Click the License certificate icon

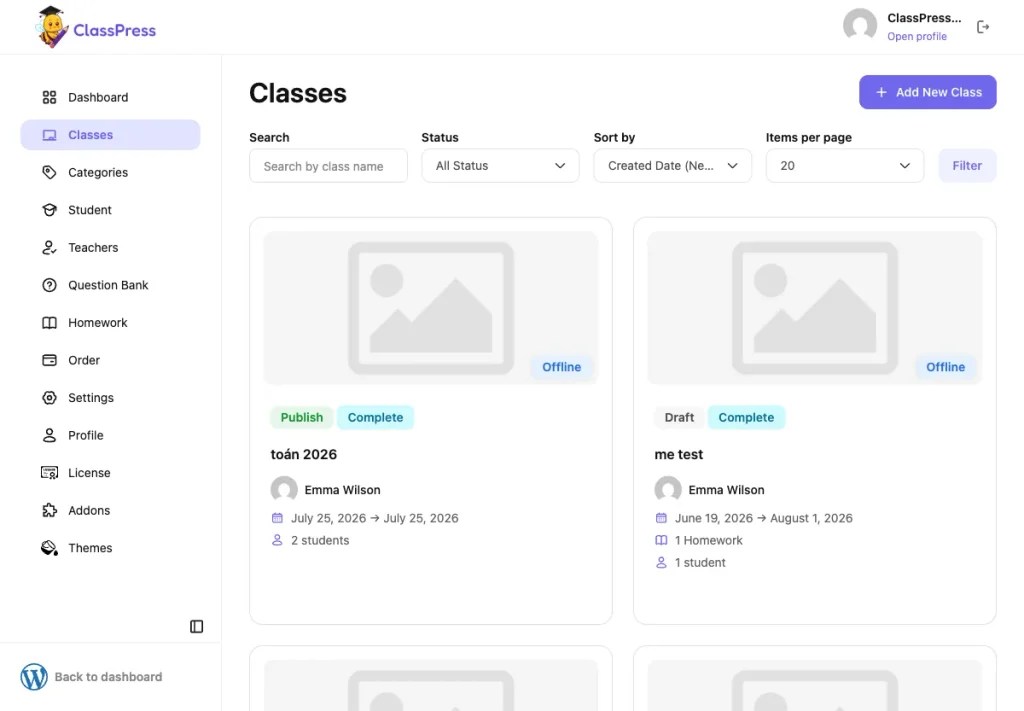[x=49, y=473]
